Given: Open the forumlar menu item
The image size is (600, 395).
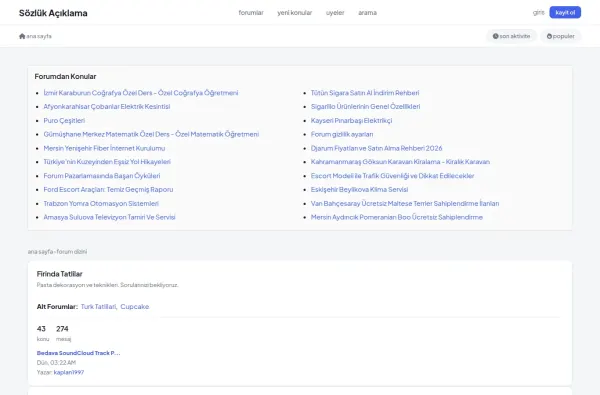Looking at the screenshot, I should click(x=251, y=13).
